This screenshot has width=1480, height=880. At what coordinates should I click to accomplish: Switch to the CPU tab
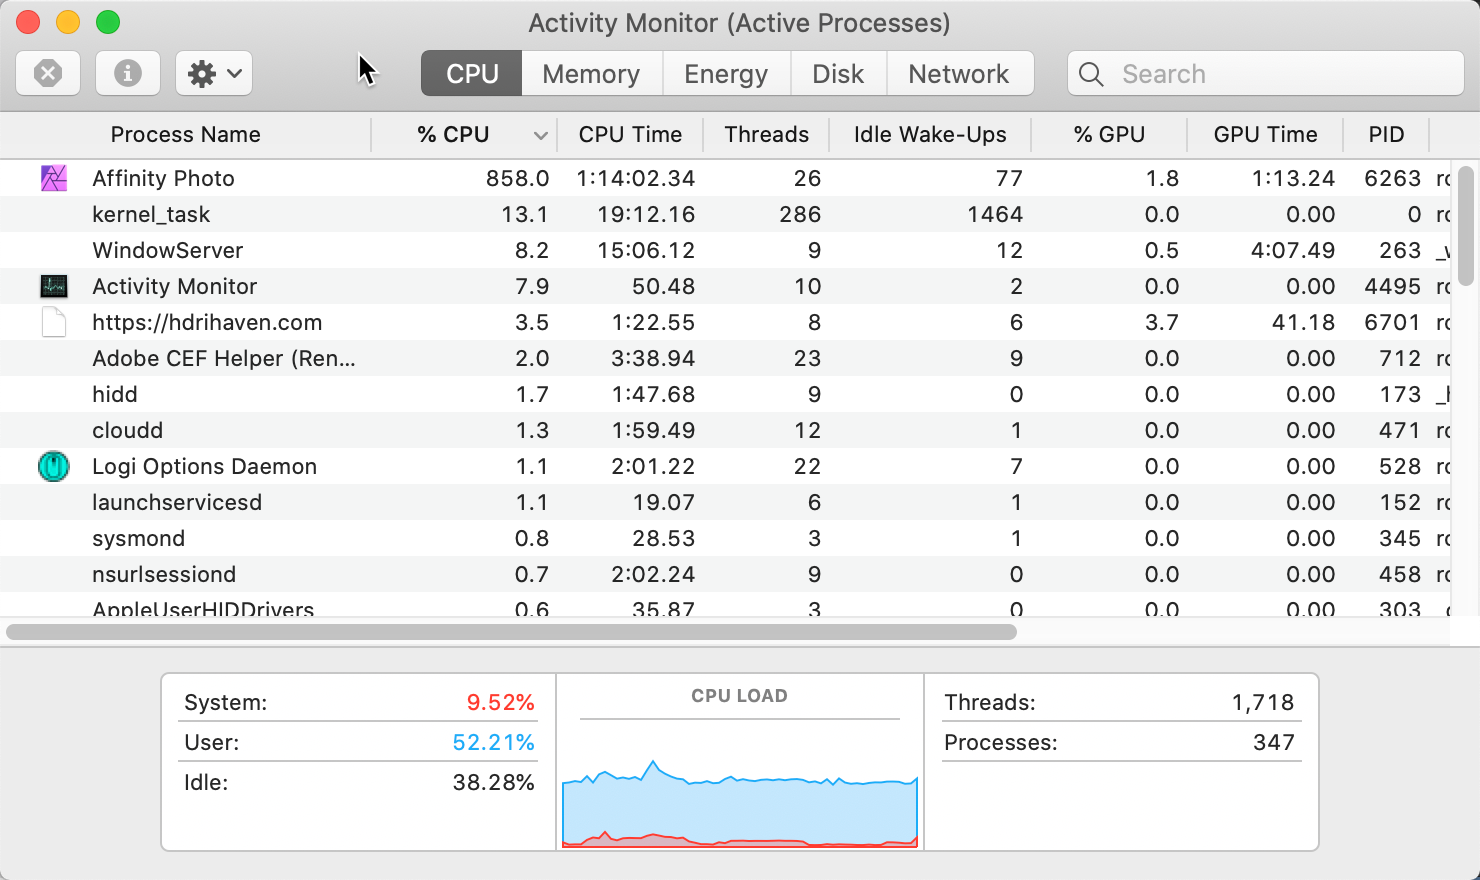pos(472,73)
